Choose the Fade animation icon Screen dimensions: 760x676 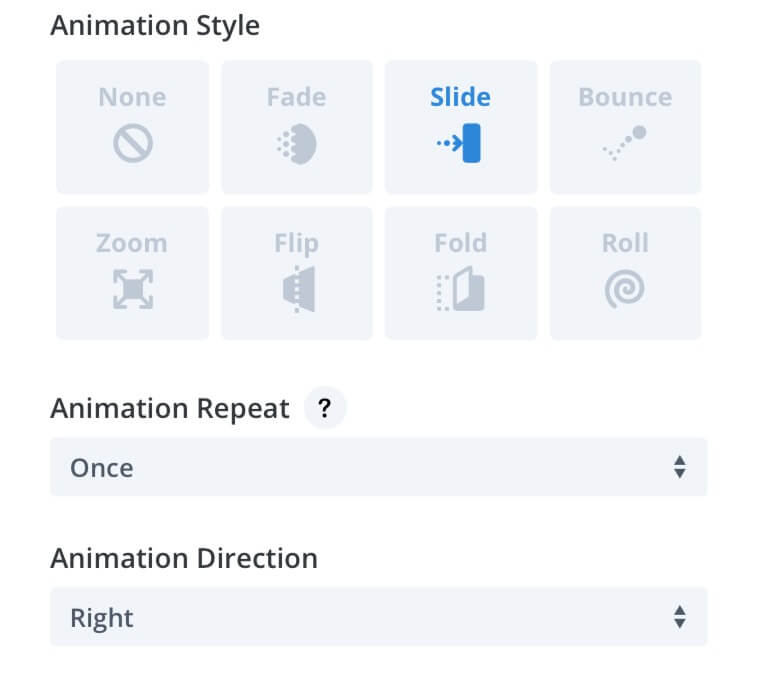[297, 144]
